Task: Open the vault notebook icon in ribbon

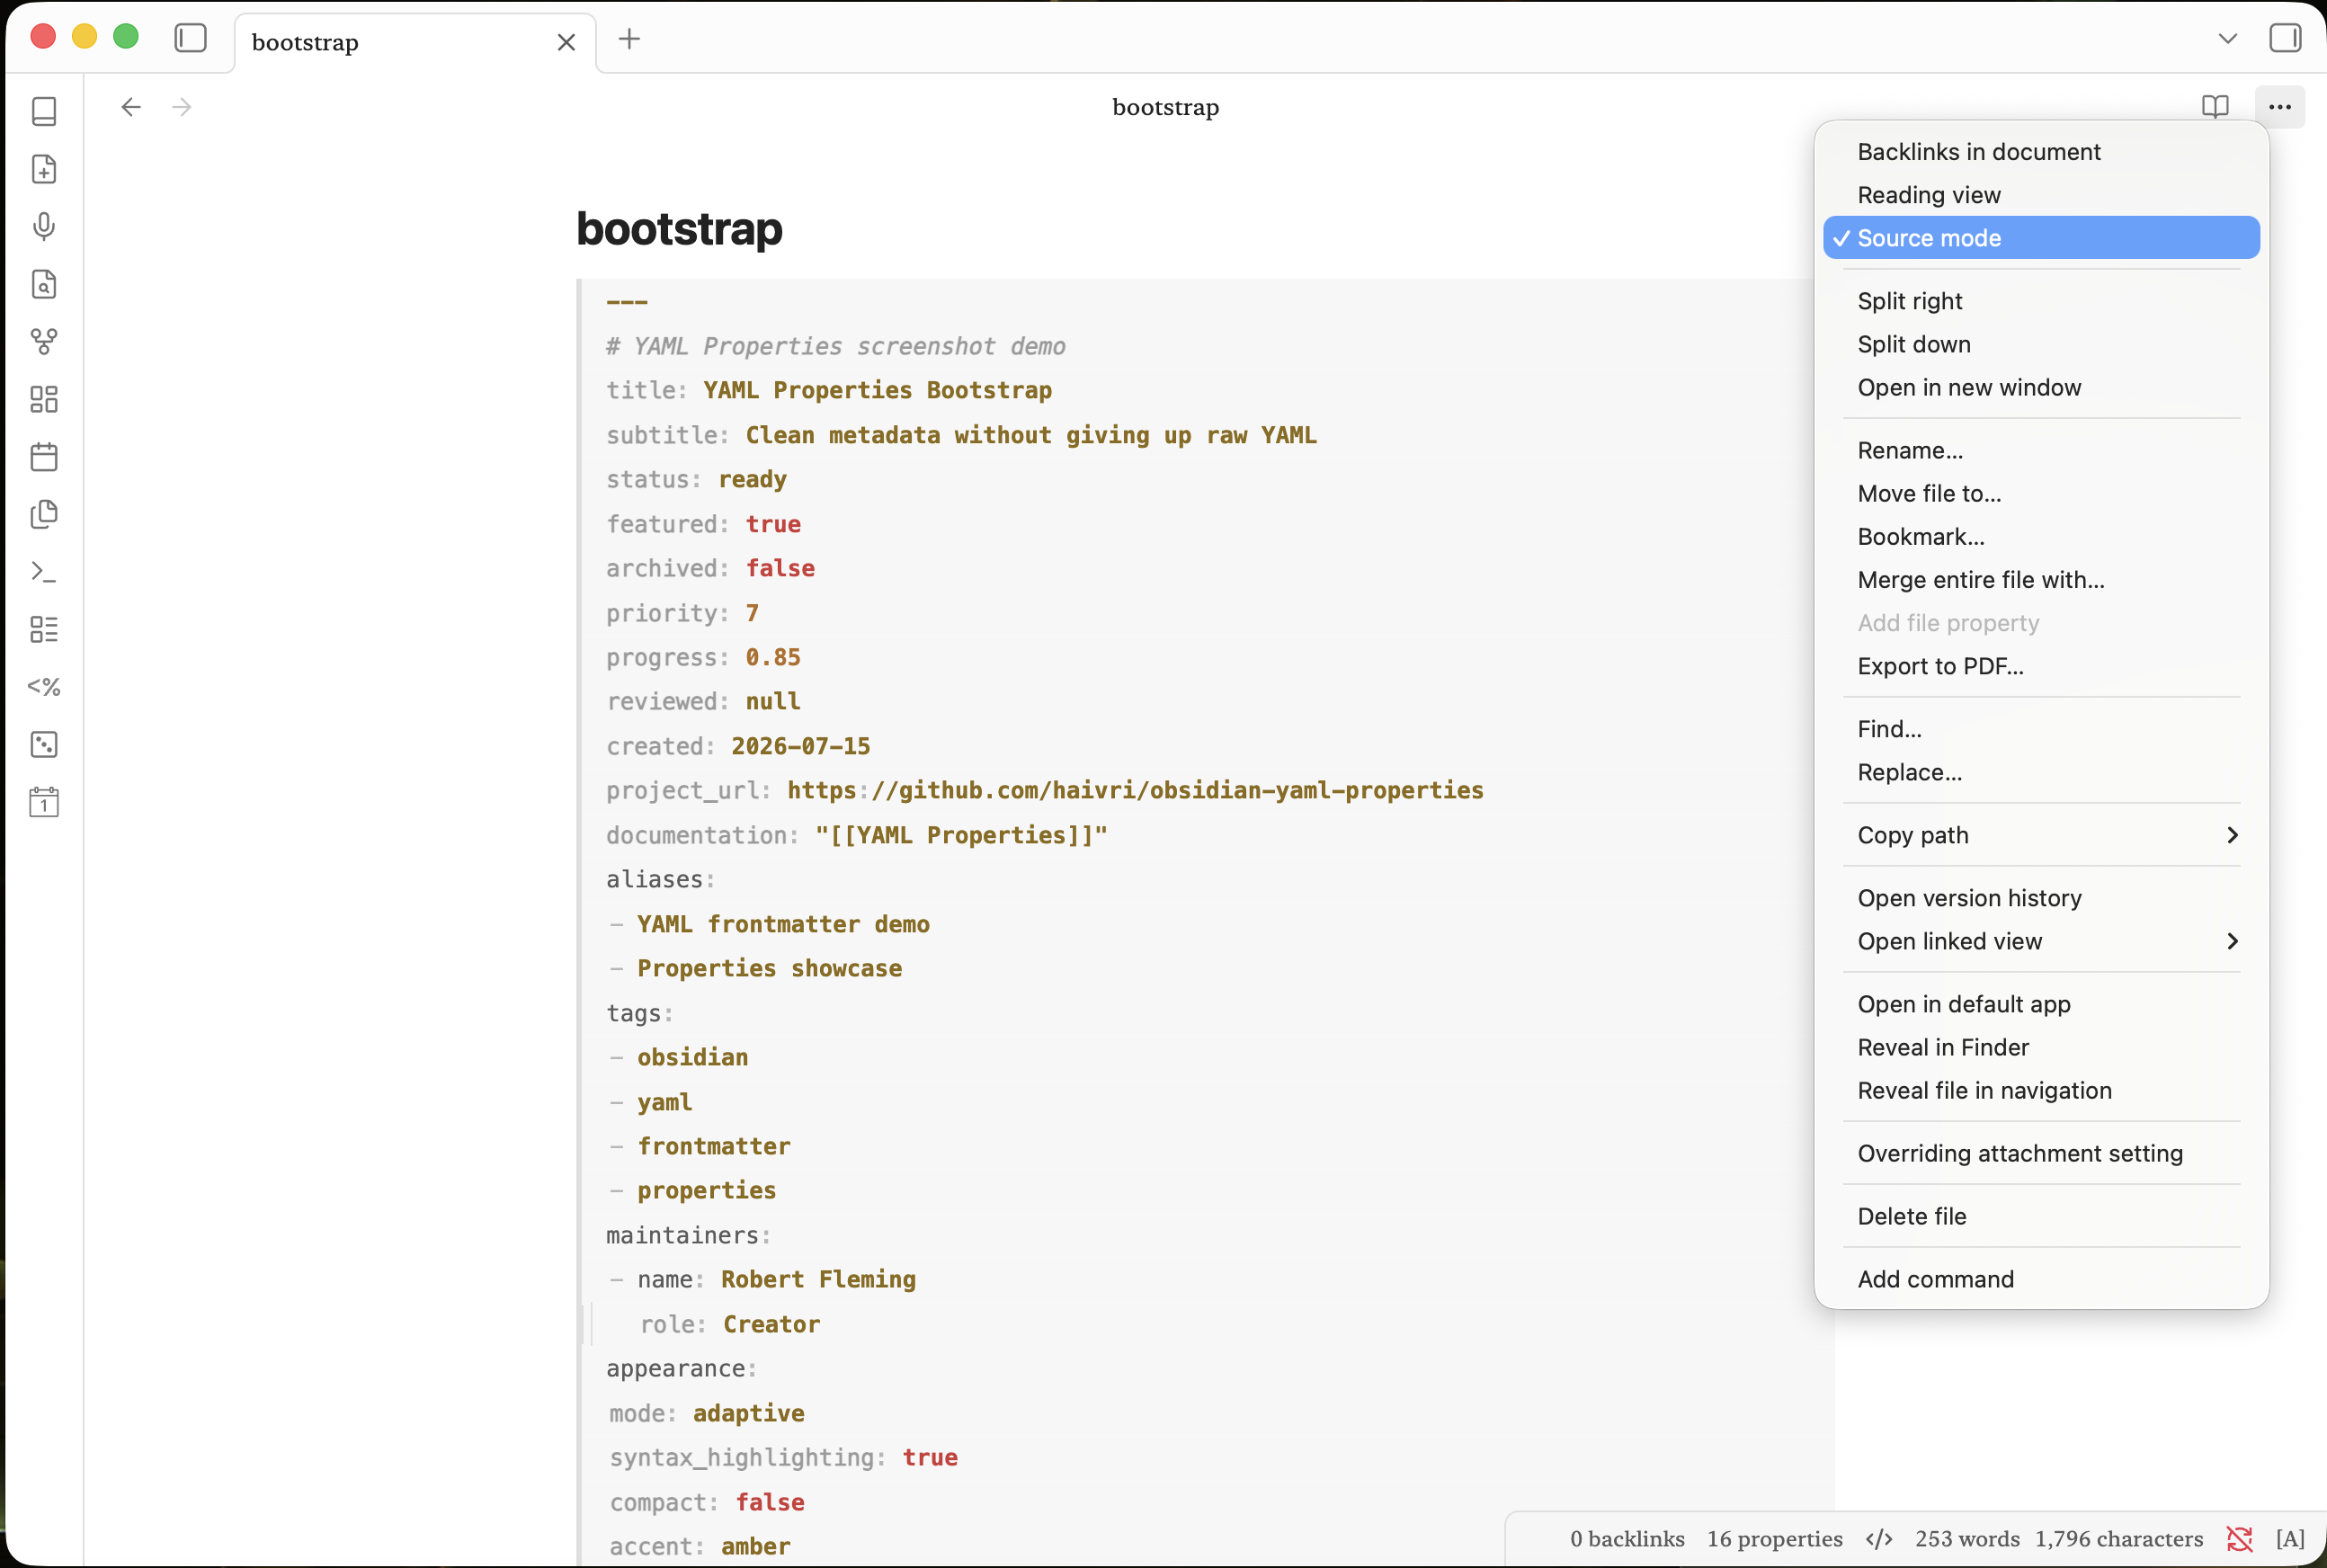Action: tap(44, 111)
